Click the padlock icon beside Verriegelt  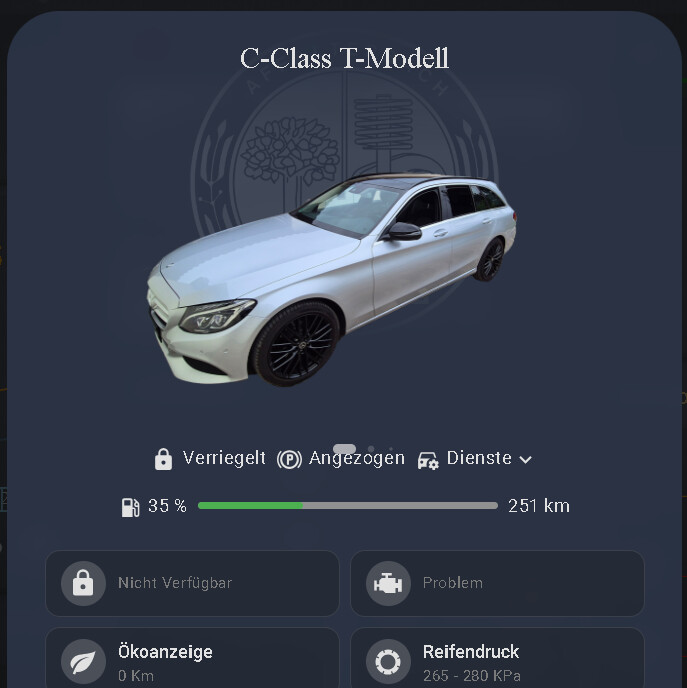[x=163, y=459]
